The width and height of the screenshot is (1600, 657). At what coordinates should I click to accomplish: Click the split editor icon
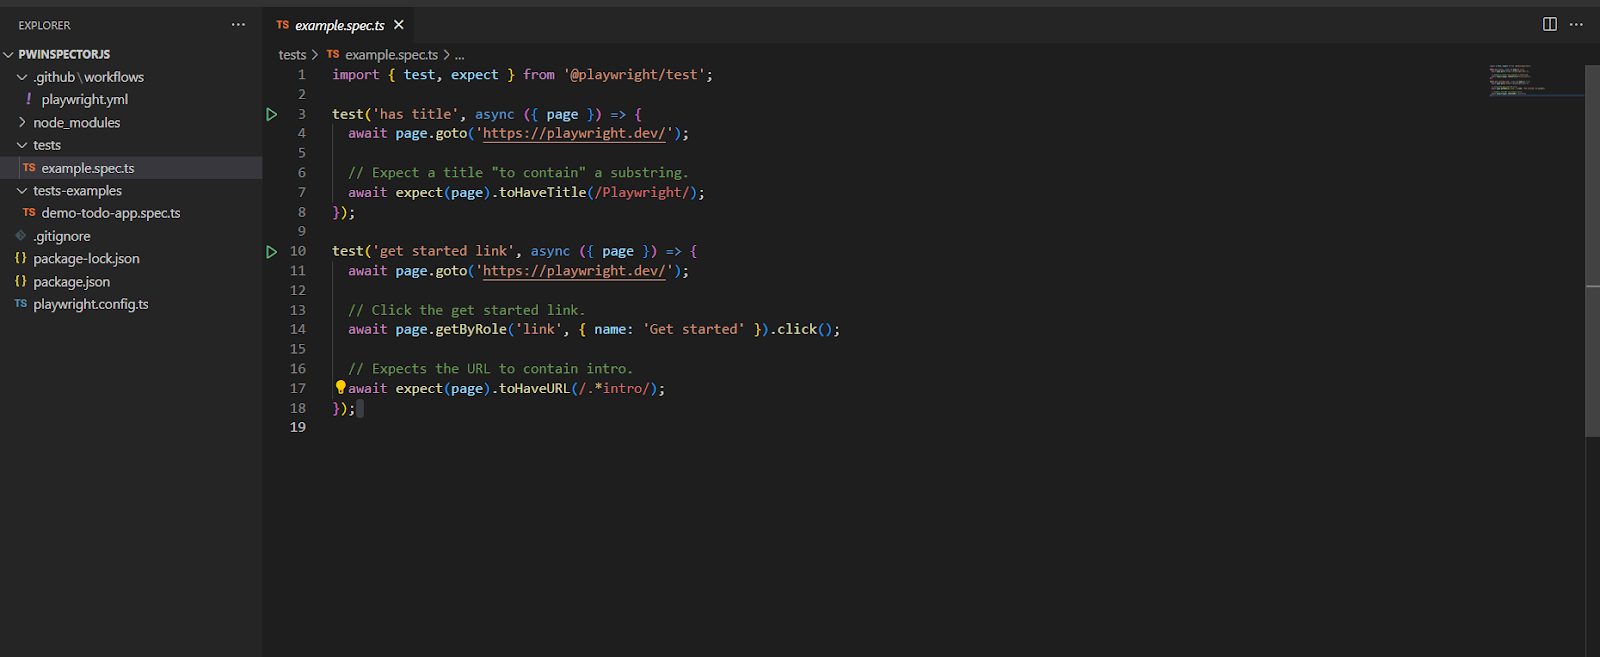(1549, 24)
